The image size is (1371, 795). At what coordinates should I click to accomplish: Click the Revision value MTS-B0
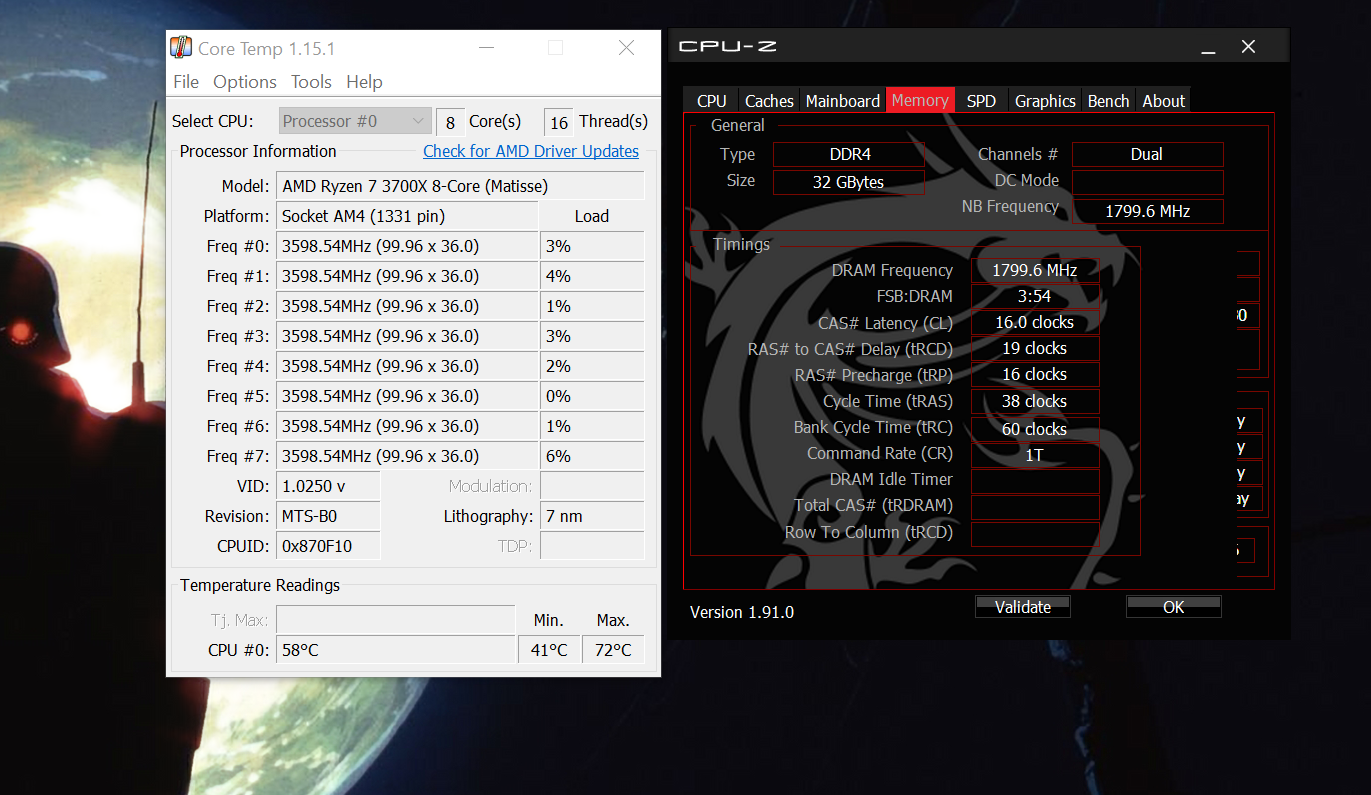328,516
